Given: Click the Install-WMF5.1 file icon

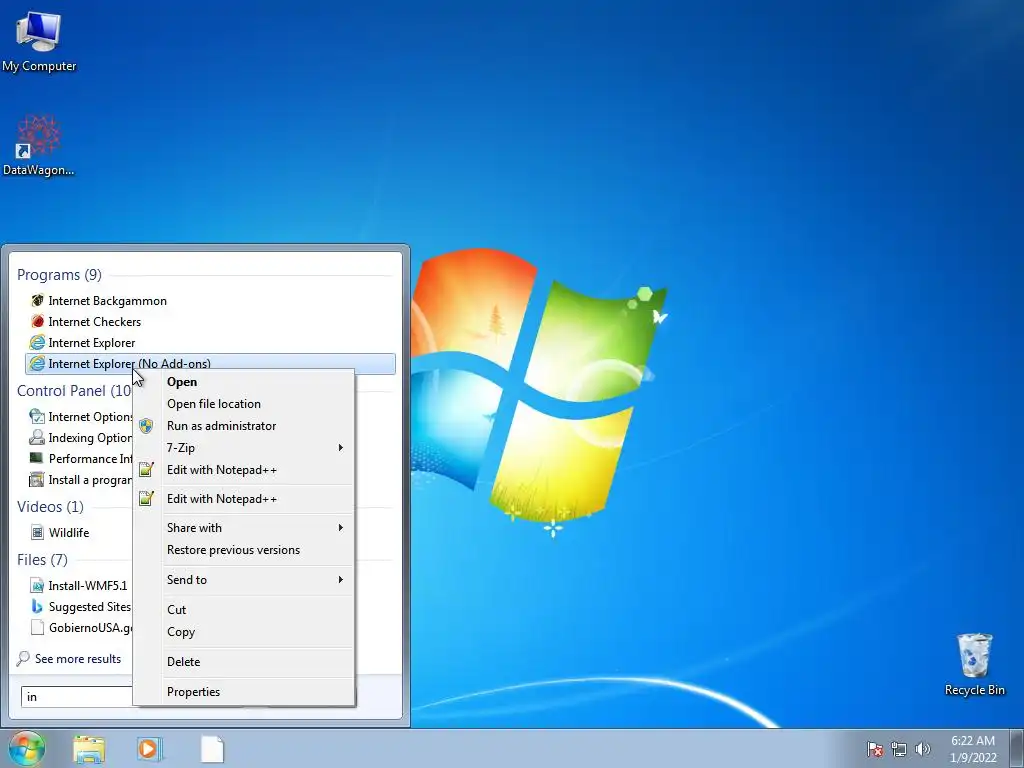Looking at the screenshot, I should (37, 585).
